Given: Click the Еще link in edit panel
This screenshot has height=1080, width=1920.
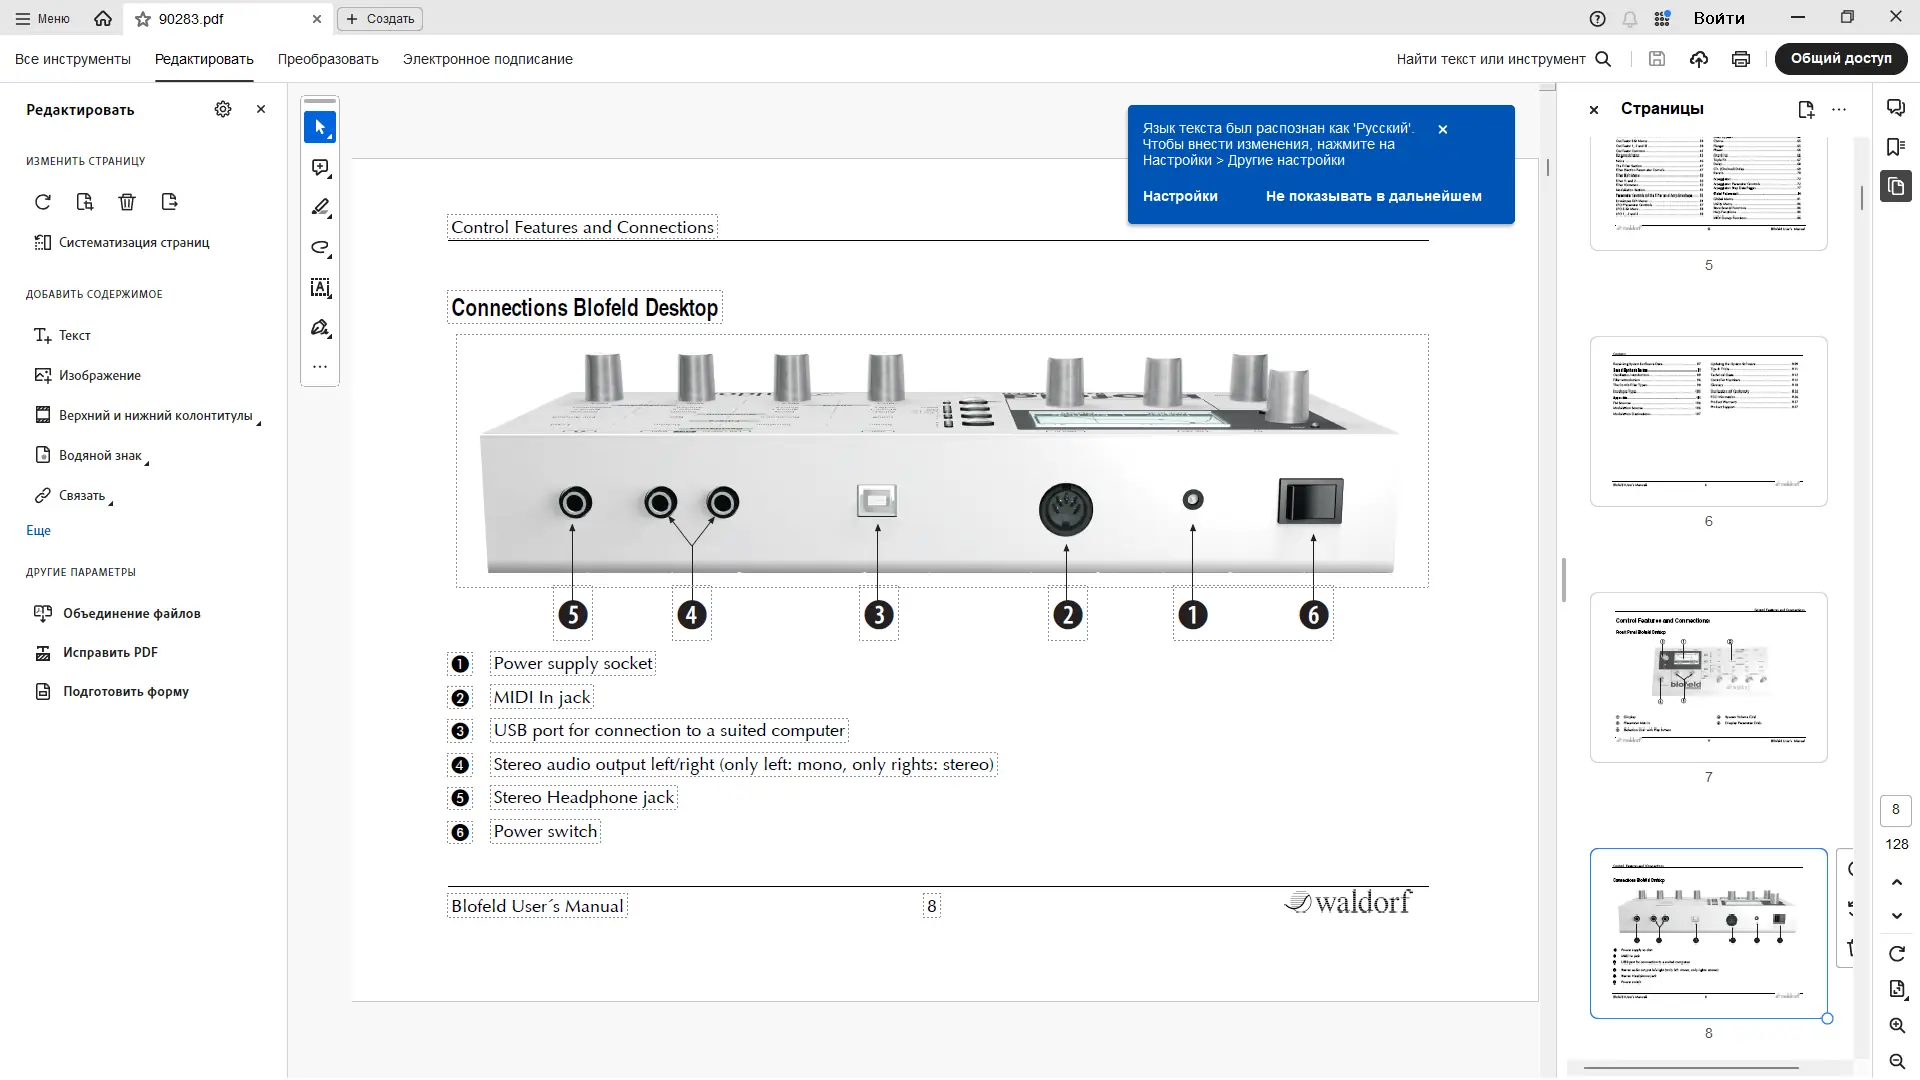Looking at the screenshot, I should point(38,531).
